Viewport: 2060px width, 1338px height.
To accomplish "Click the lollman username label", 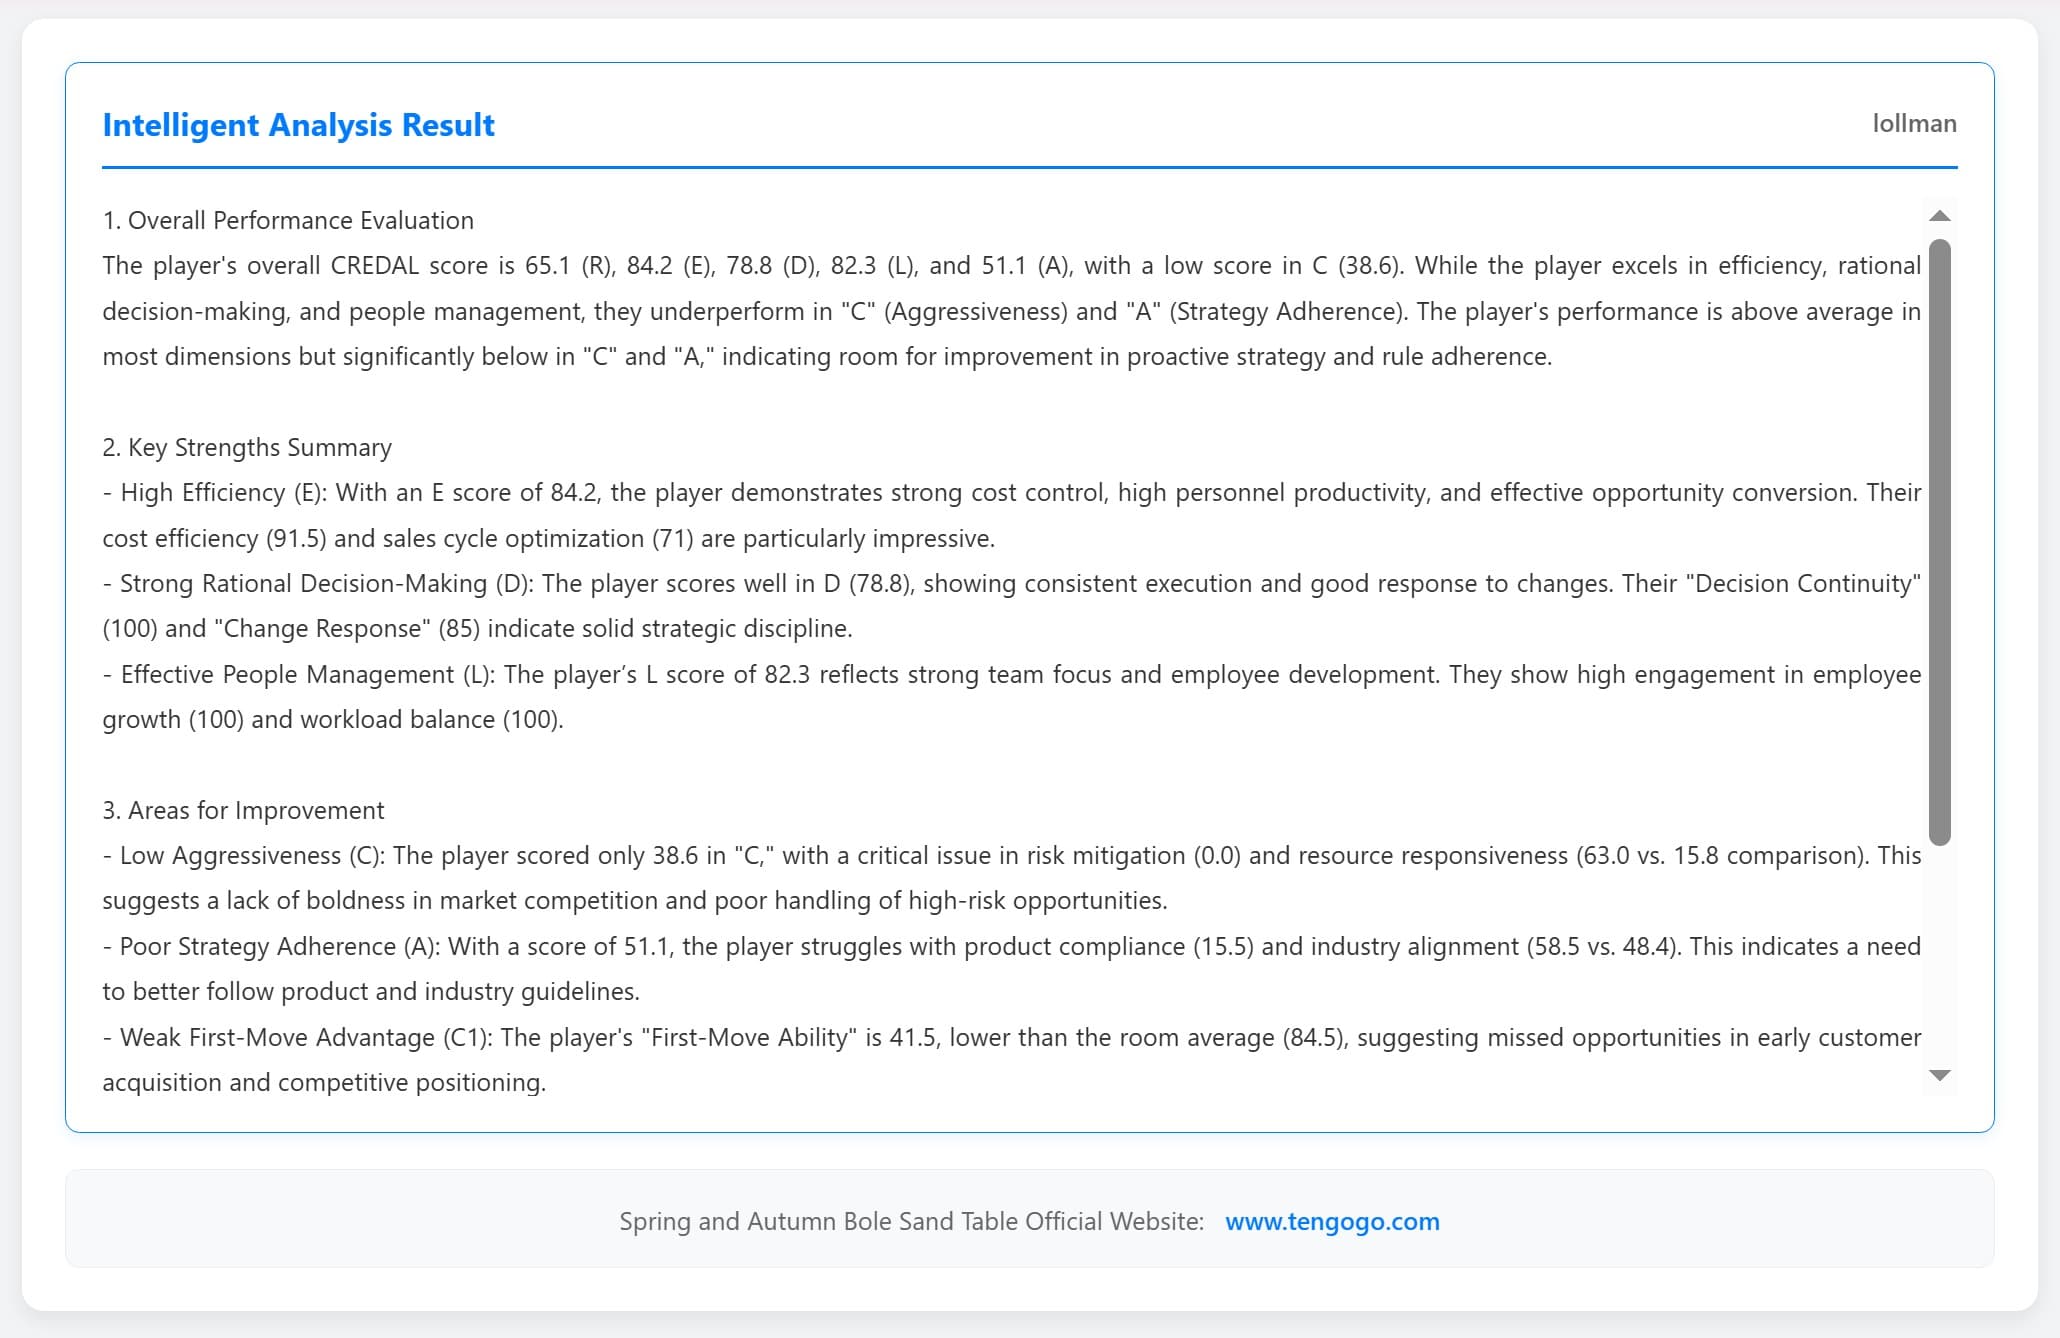I will (x=1914, y=123).
